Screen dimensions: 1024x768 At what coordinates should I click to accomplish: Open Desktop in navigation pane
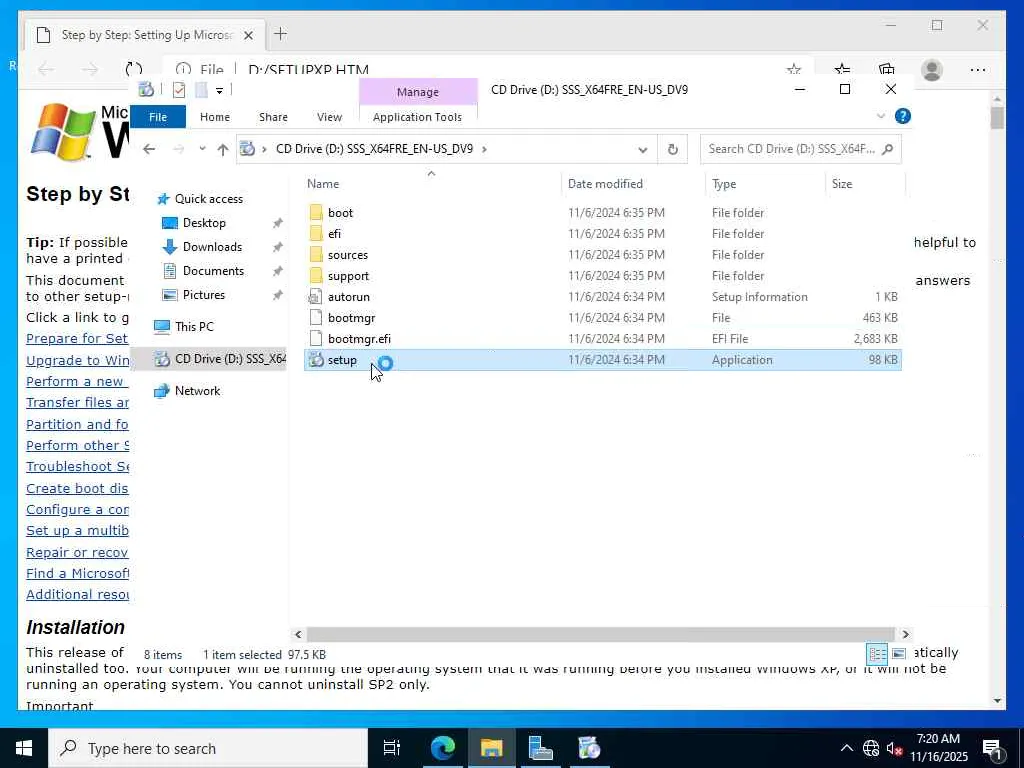204,223
